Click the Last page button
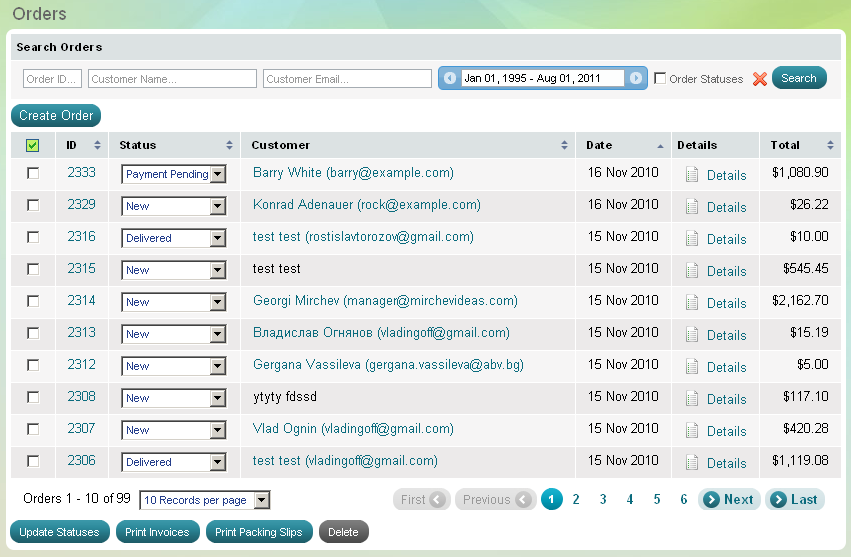Image resolution: width=851 pixels, height=557 pixels. [795, 500]
